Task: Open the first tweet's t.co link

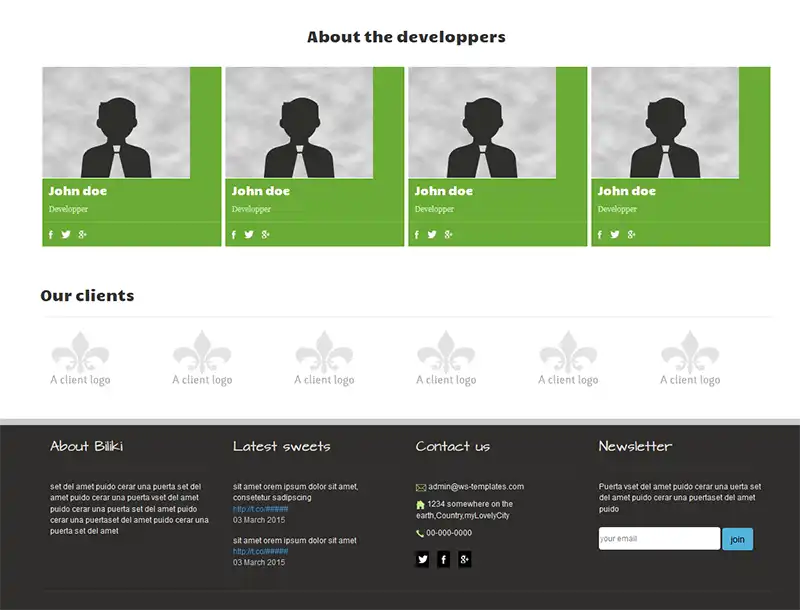Action: [x=260, y=509]
